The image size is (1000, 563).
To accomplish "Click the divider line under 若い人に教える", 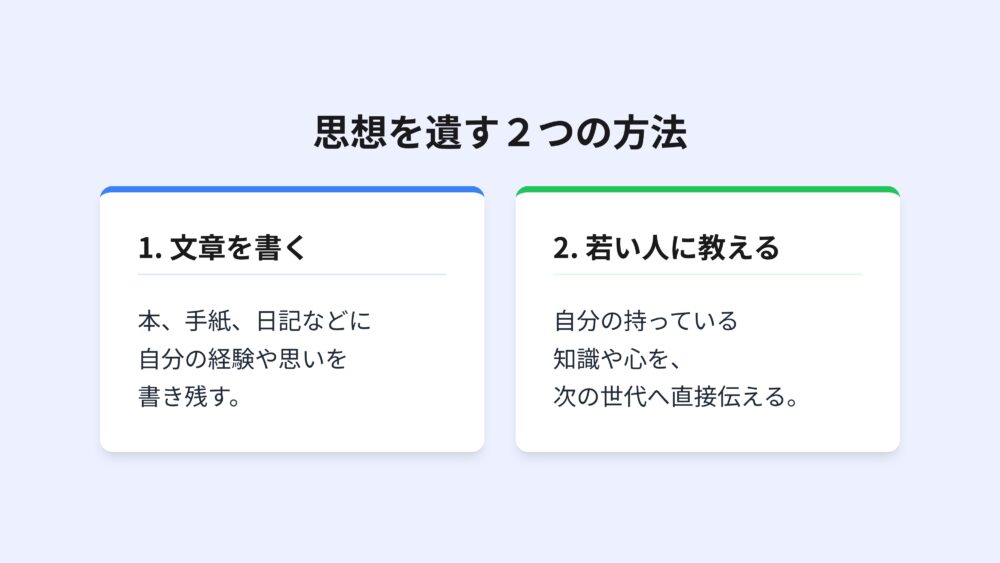I will [x=707, y=274].
